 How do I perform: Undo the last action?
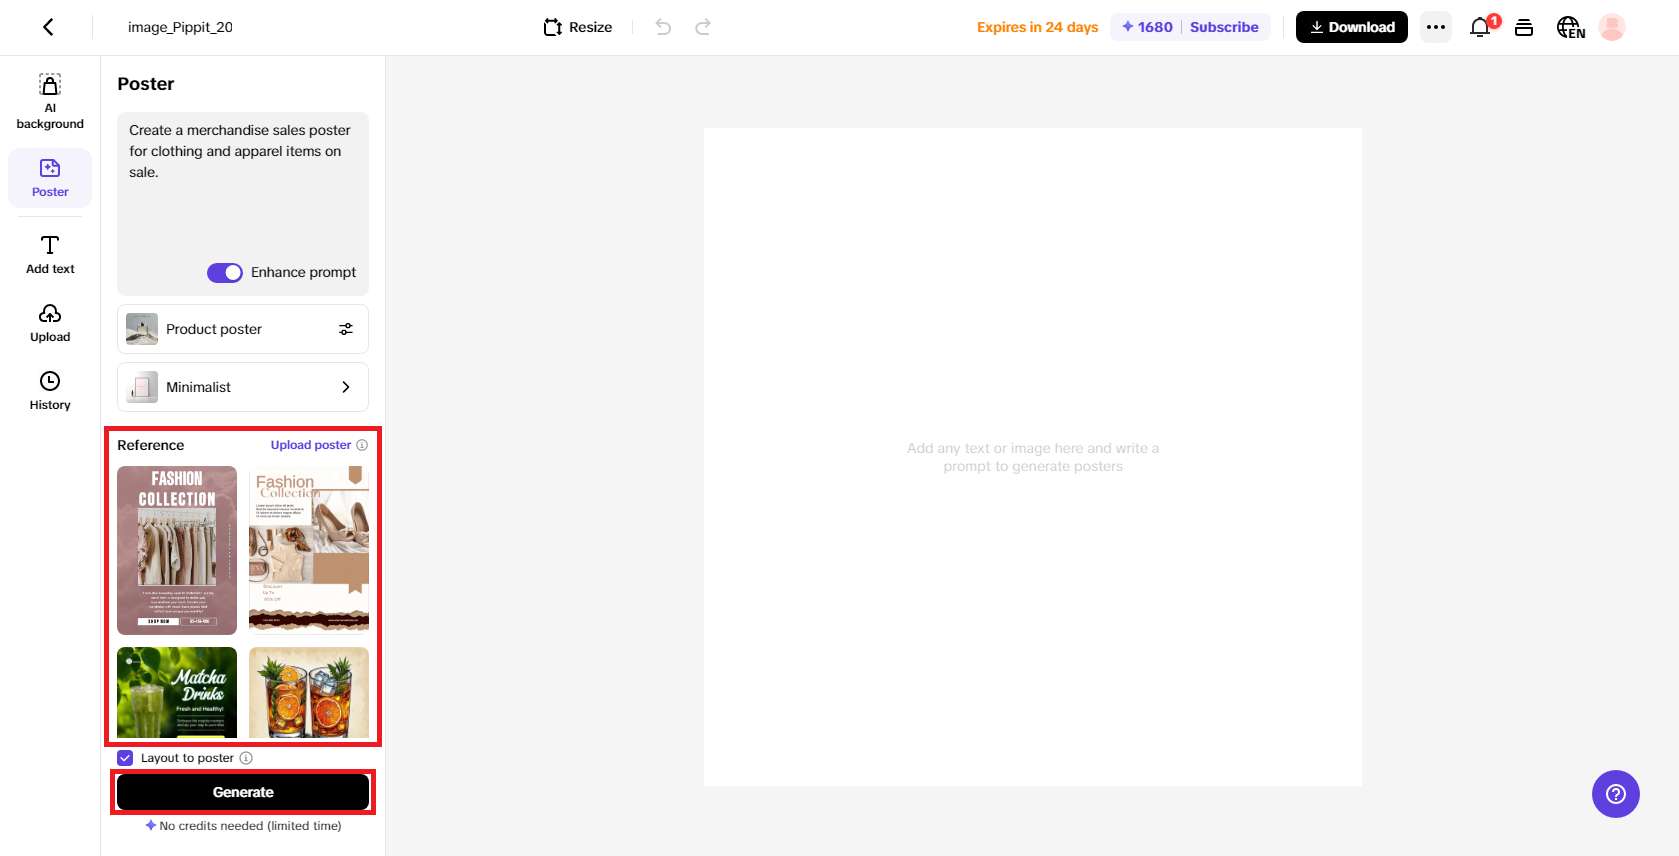[663, 27]
